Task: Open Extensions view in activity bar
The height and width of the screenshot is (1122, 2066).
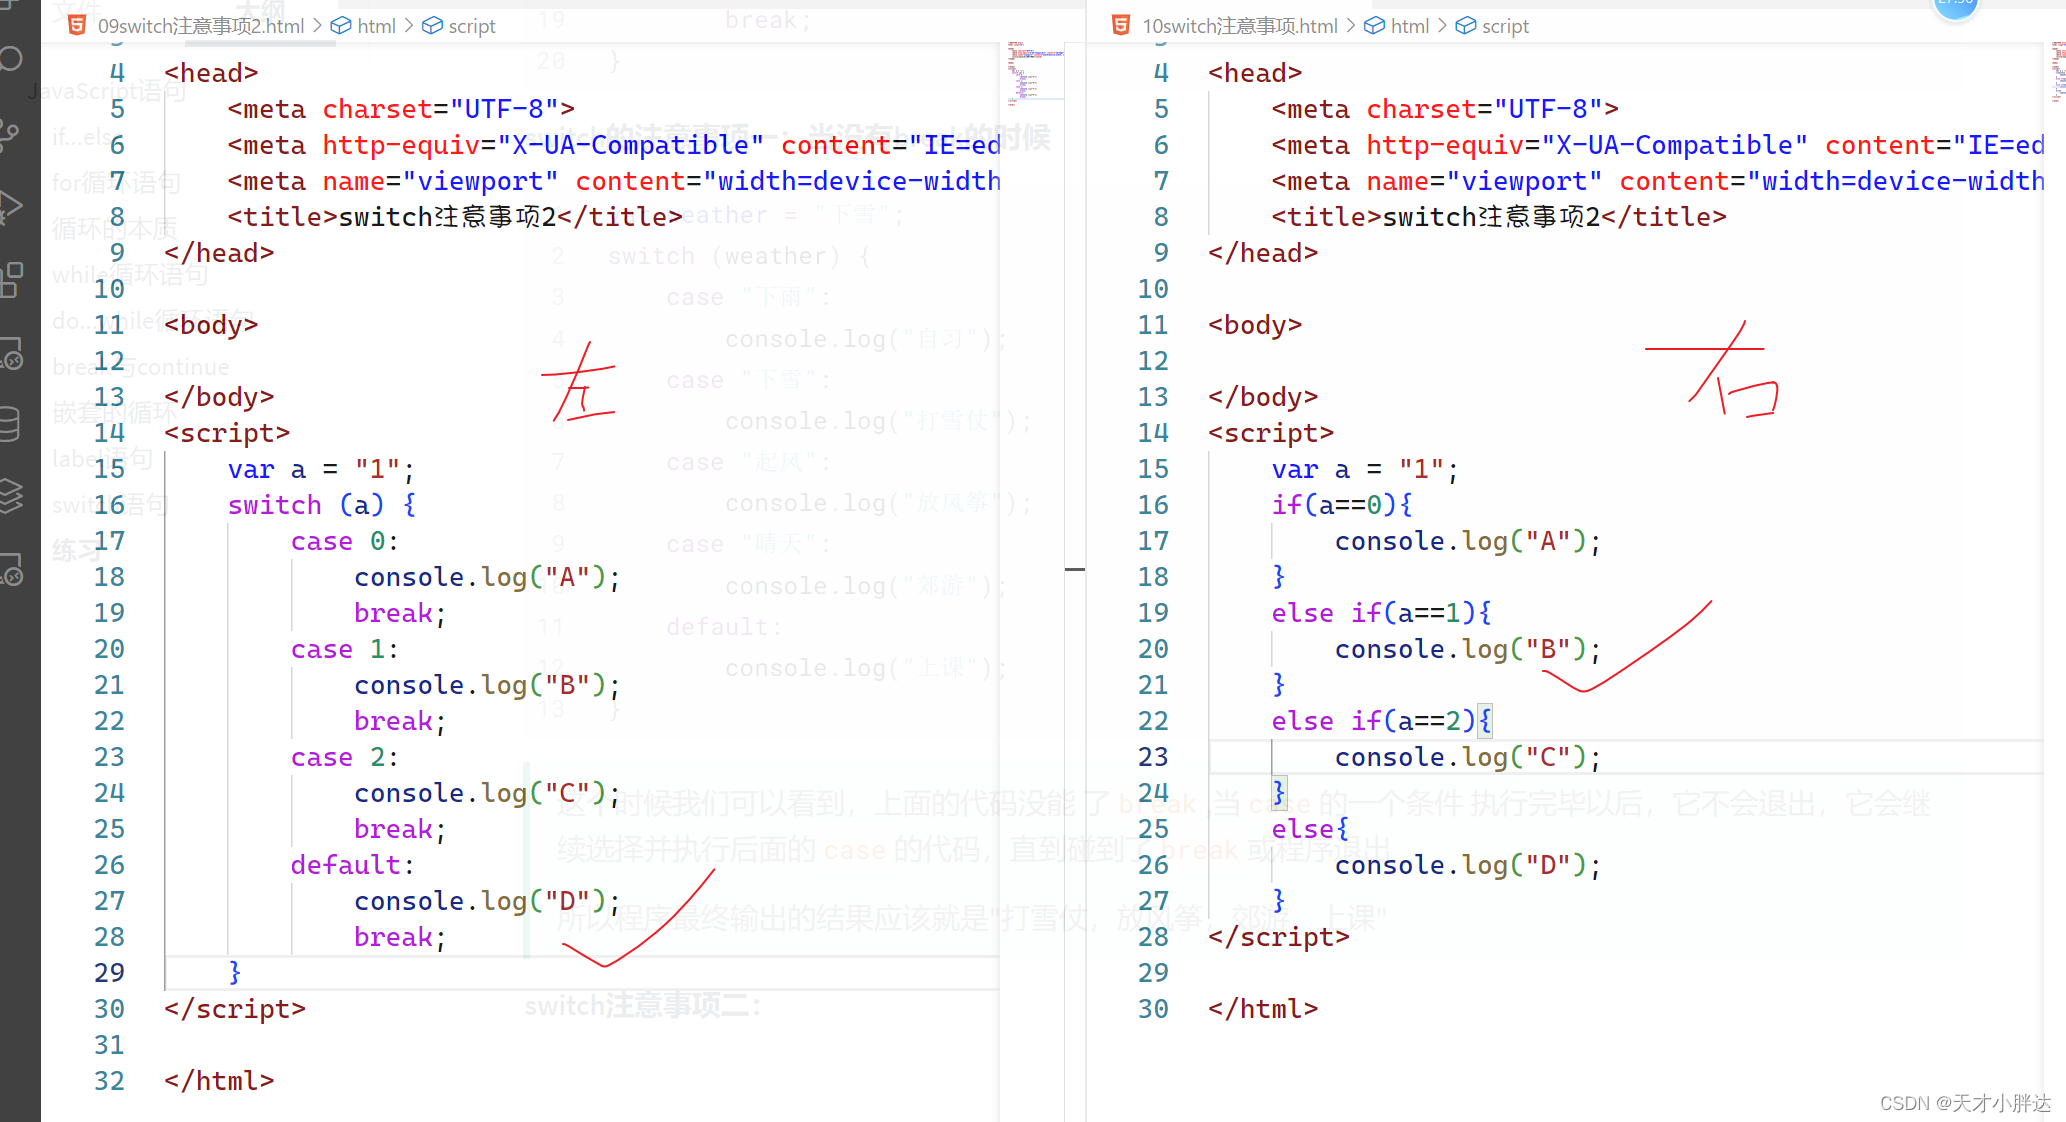Action: point(12,280)
